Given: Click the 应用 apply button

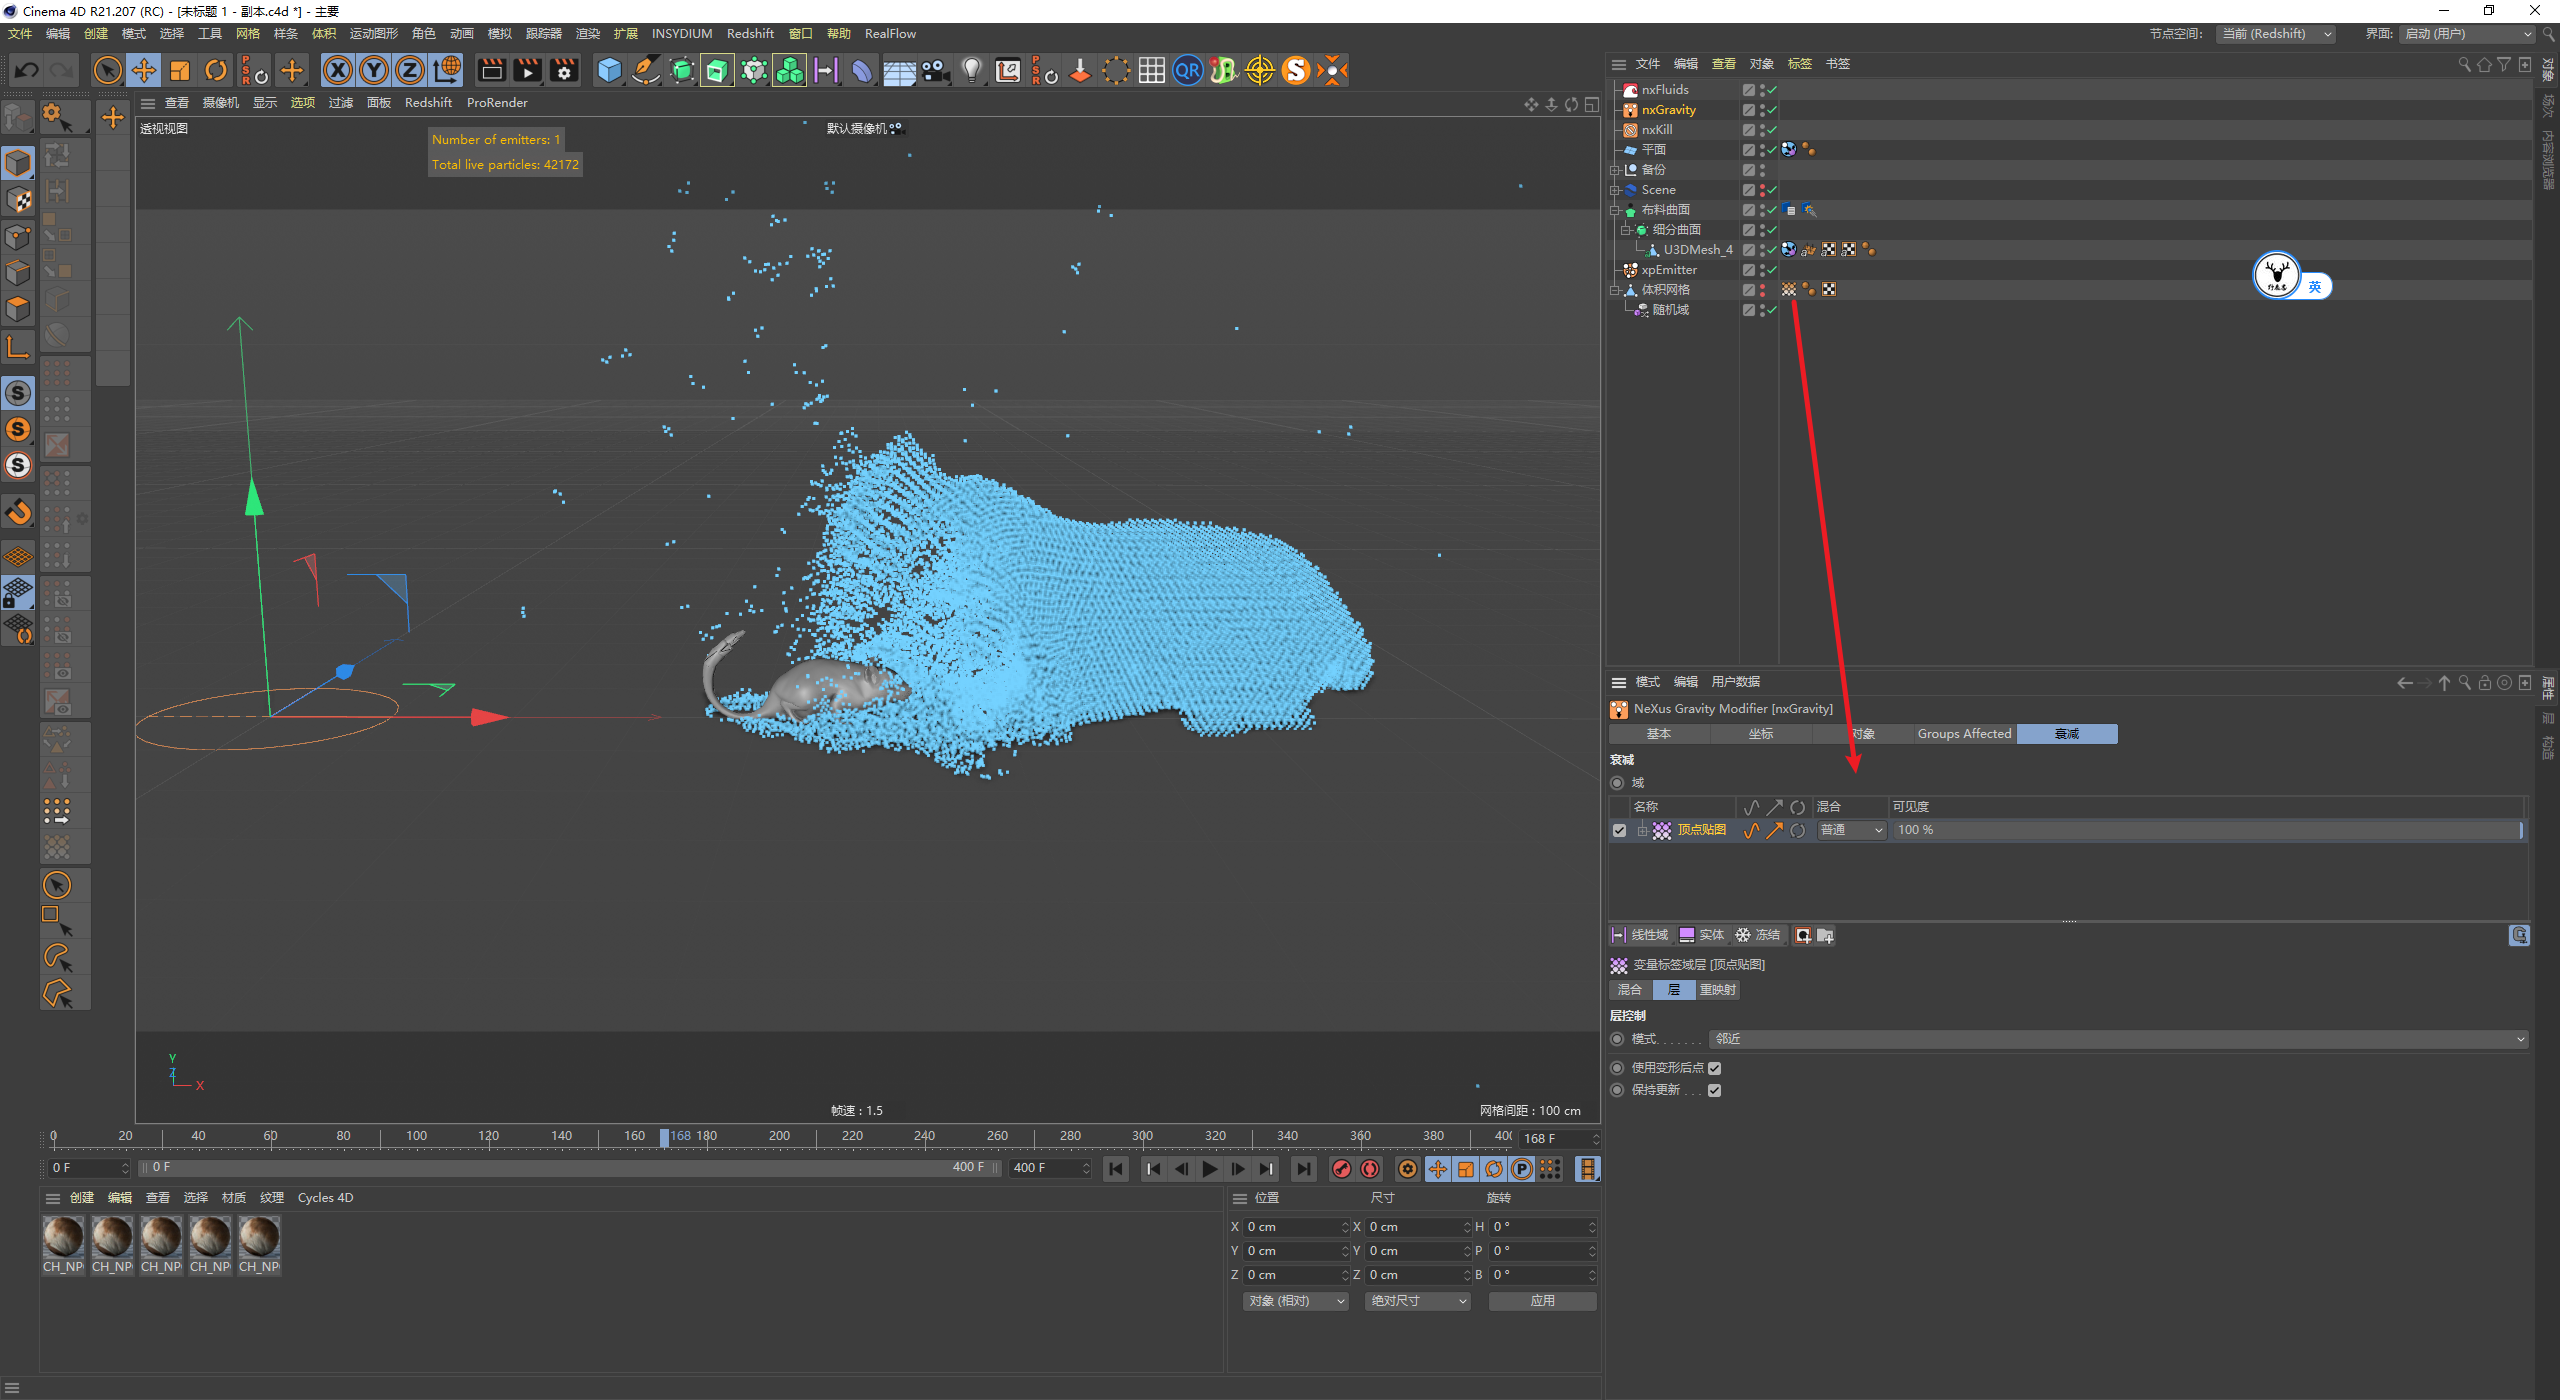Looking at the screenshot, I should coord(1542,1301).
